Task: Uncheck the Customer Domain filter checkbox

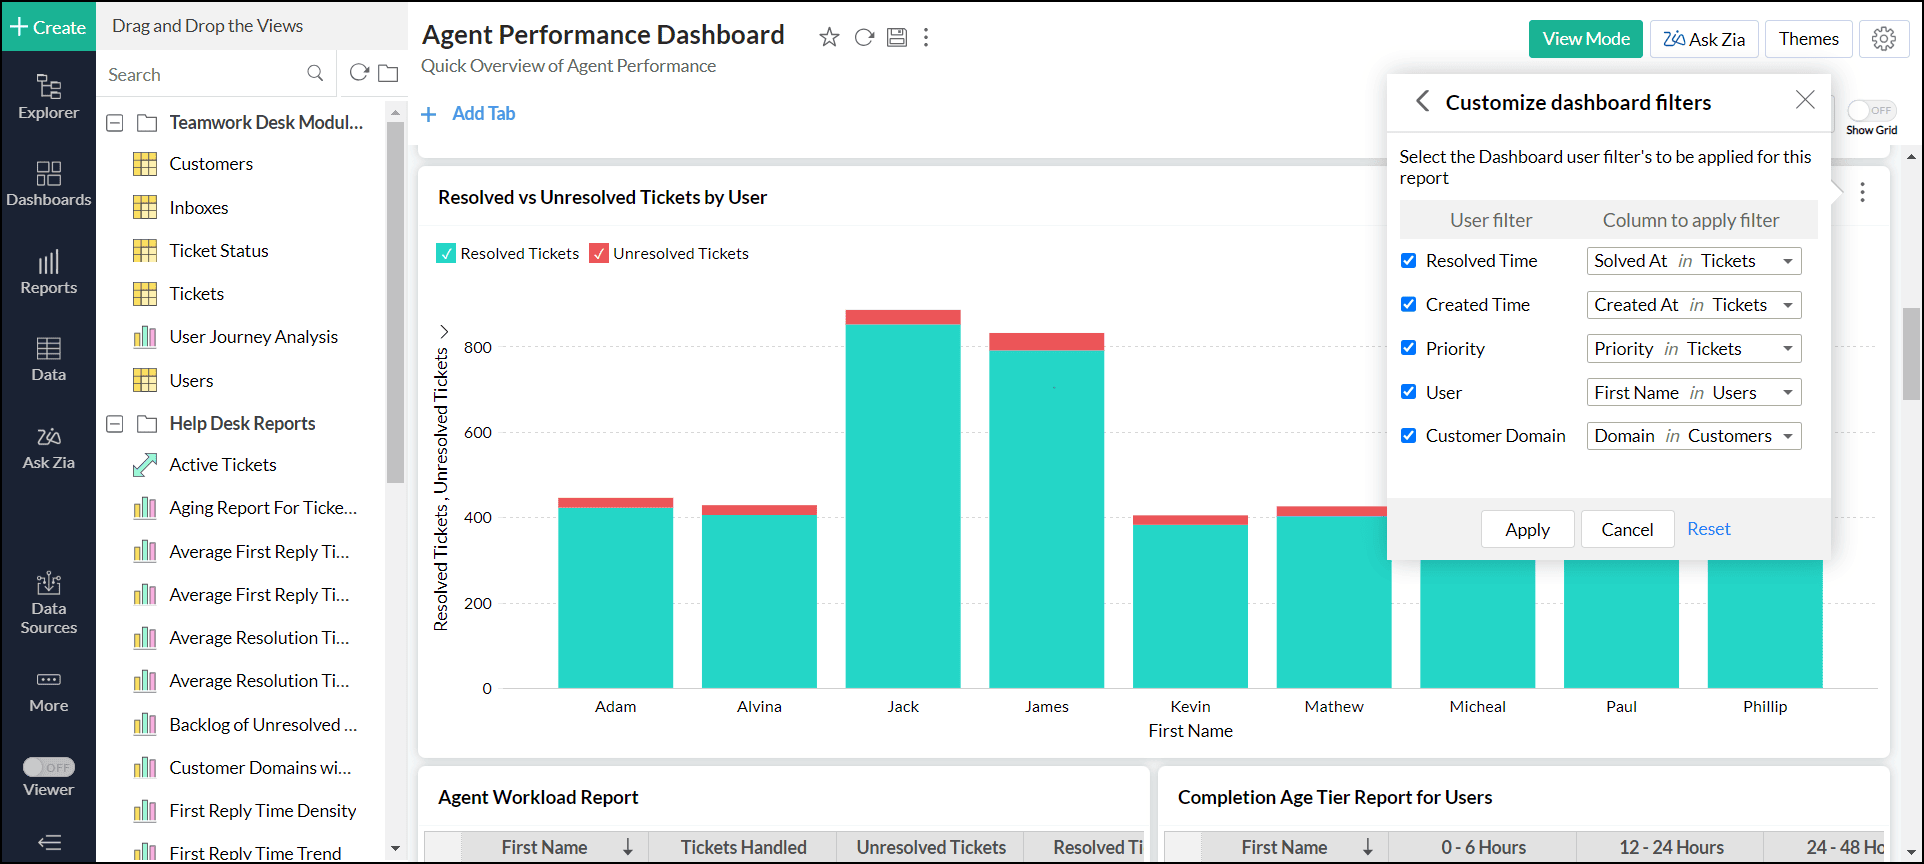Action: coord(1408,436)
